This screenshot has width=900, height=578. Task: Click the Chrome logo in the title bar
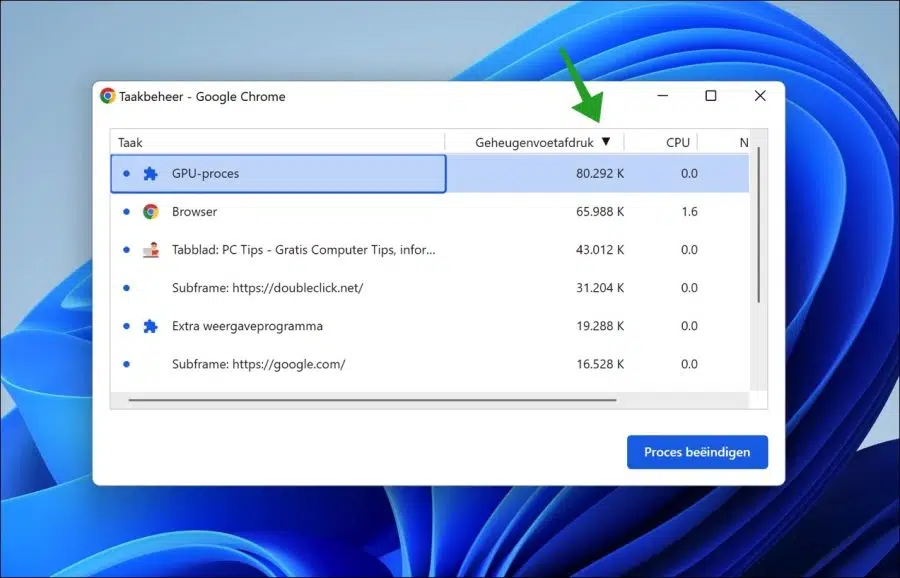107,96
